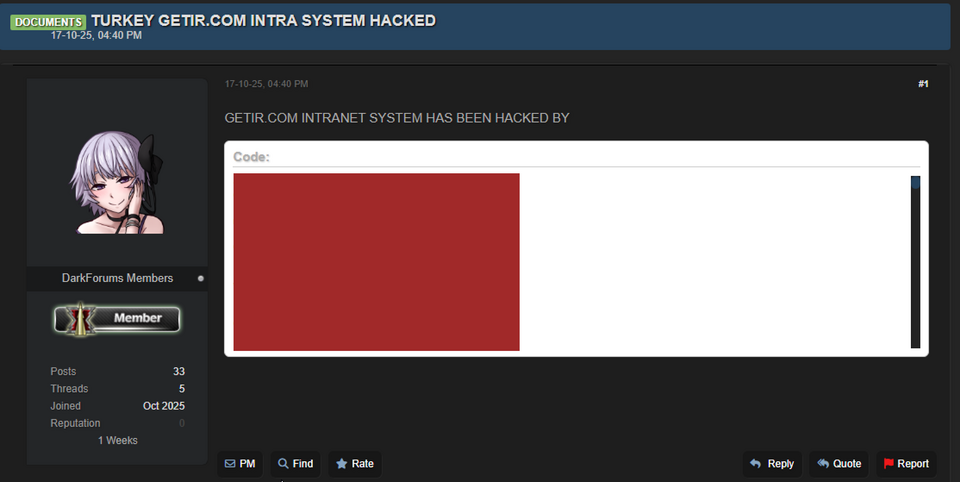Image resolution: width=960 pixels, height=482 pixels.
Task: Report the post with the red flag
Action: pyautogui.click(x=906, y=464)
